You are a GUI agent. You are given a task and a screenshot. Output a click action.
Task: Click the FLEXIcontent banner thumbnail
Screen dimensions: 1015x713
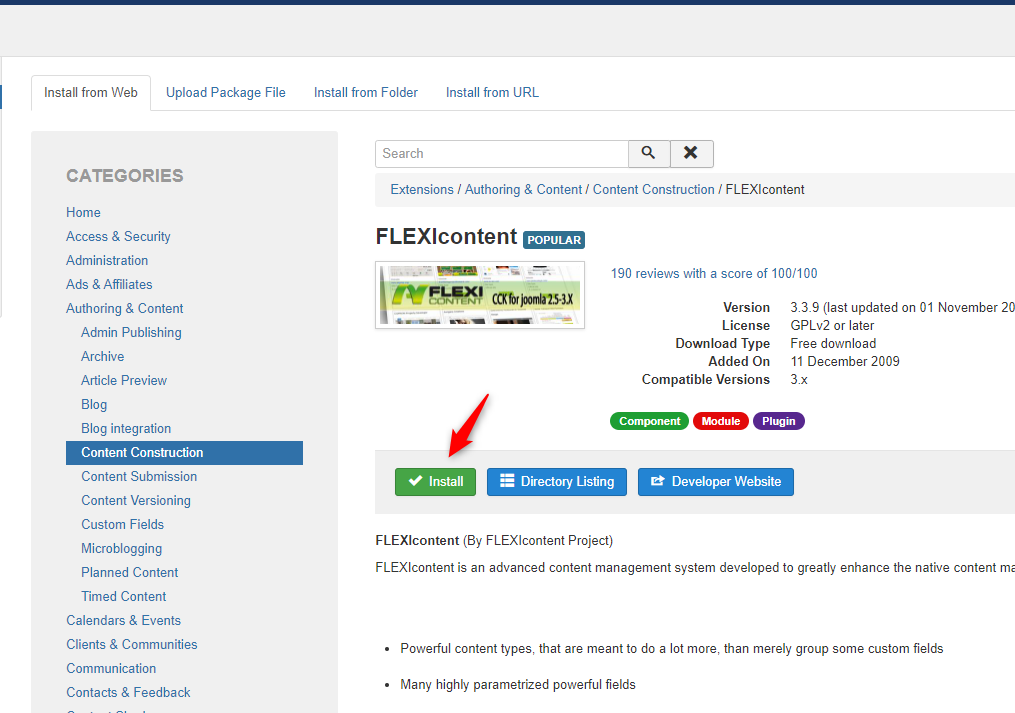pos(480,295)
